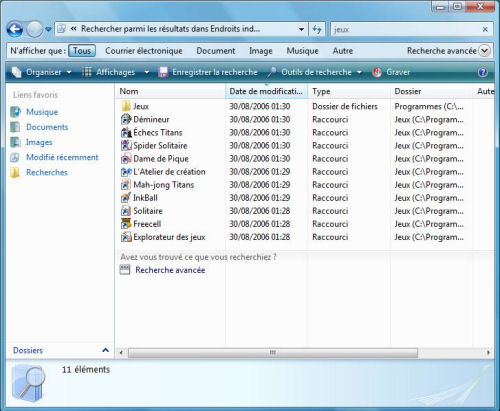The width and height of the screenshot is (500, 411).
Task: Click Enregistrer la recherche
Action: tap(208, 72)
